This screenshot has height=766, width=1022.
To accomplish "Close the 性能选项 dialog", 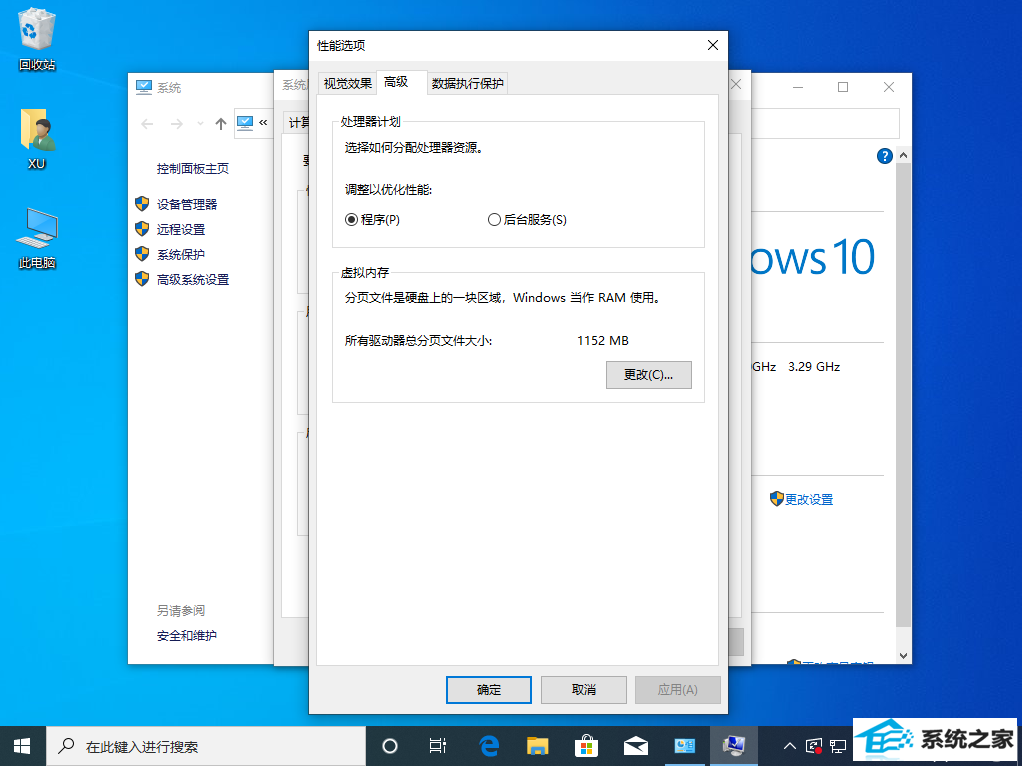I will point(712,45).
